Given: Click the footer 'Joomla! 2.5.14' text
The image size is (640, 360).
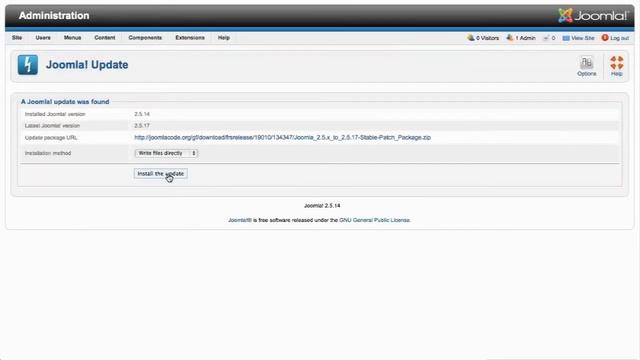Looking at the screenshot, I should 322,206.
